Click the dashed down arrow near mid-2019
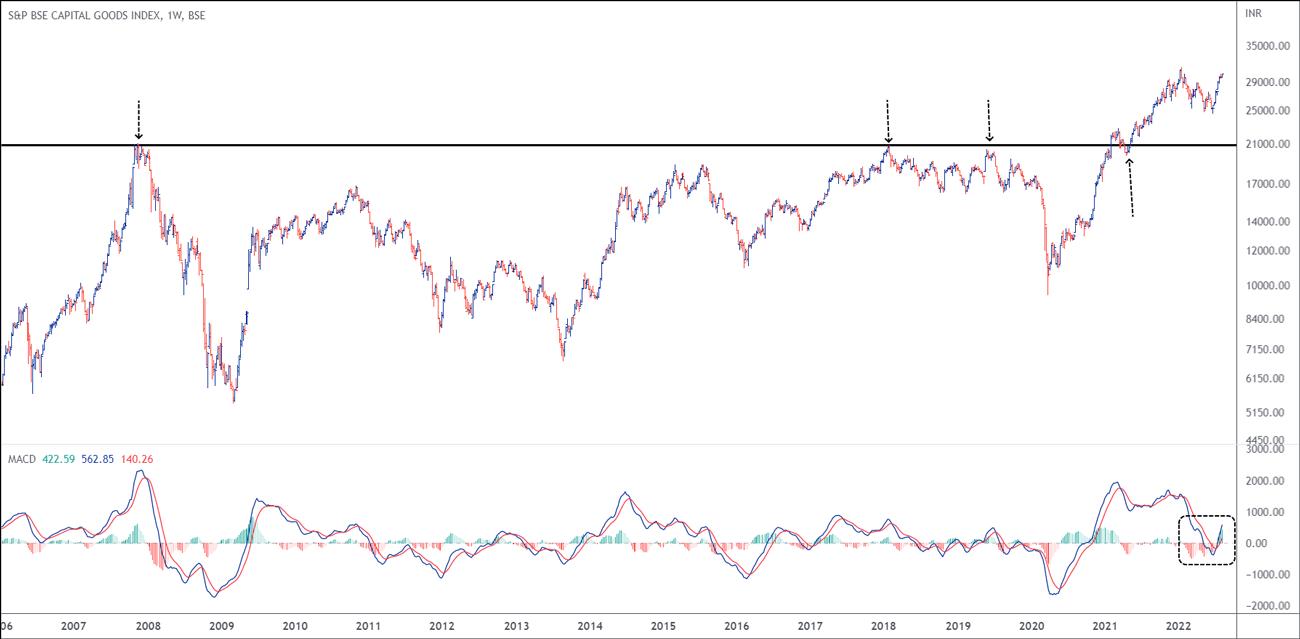The height and width of the screenshot is (639, 1300). [988, 122]
